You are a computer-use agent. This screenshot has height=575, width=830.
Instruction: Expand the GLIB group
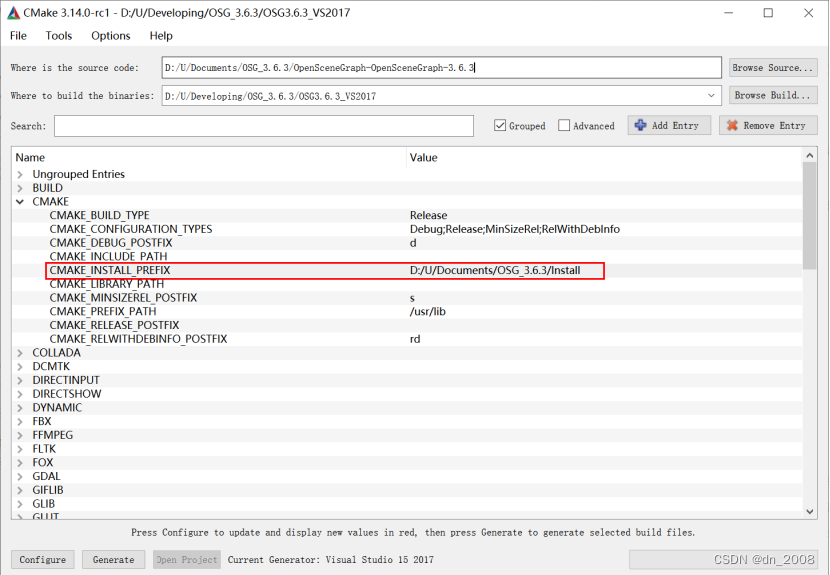coord(20,505)
